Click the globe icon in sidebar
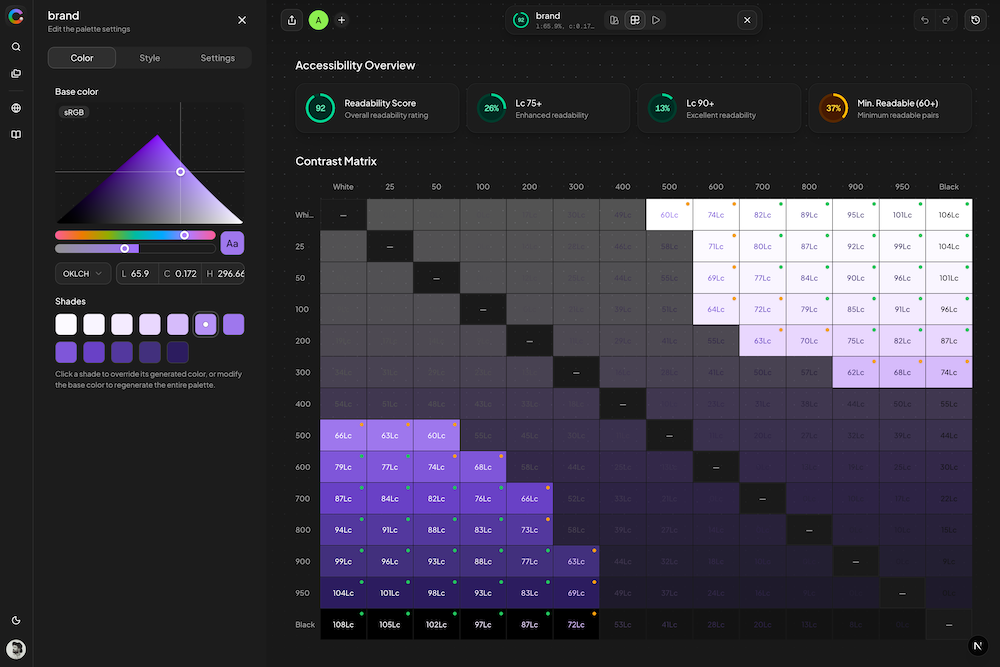 coord(16,108)
